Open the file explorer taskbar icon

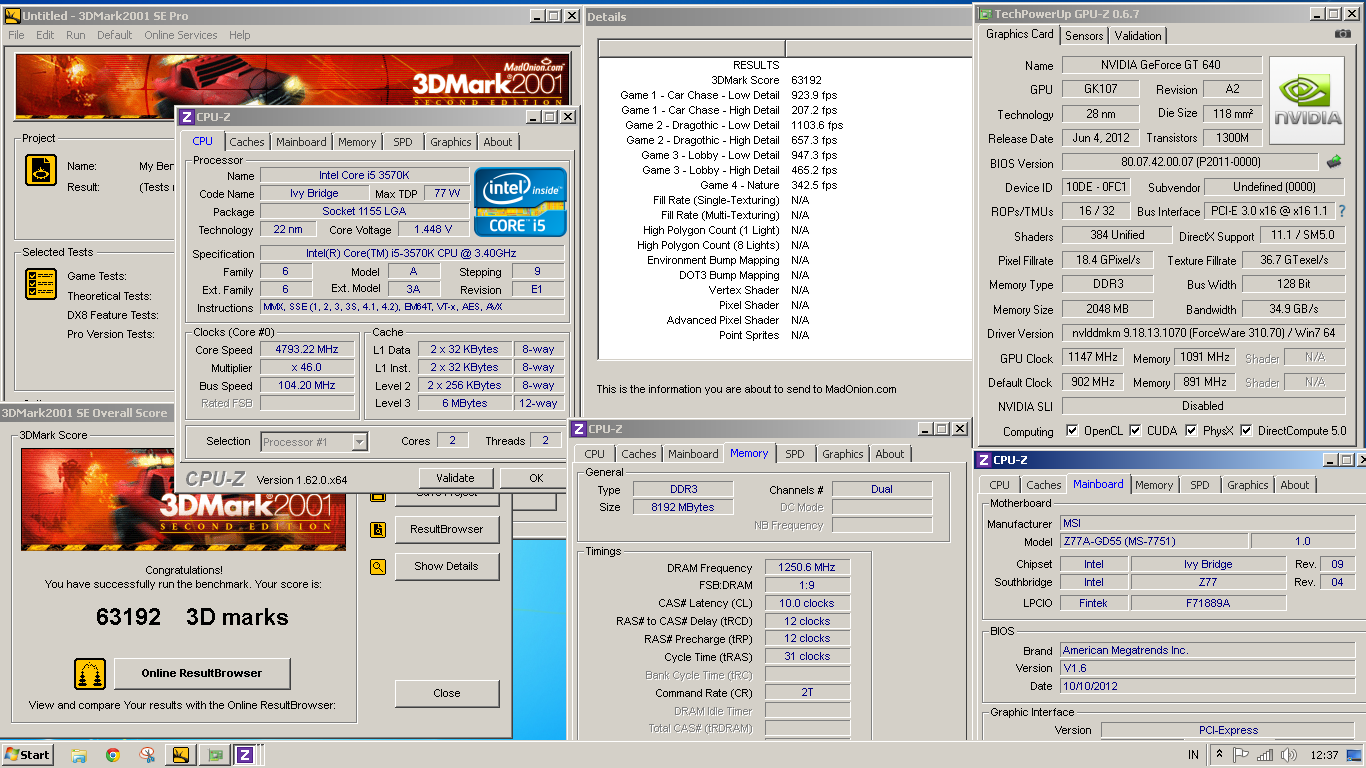tap(79, 755)
